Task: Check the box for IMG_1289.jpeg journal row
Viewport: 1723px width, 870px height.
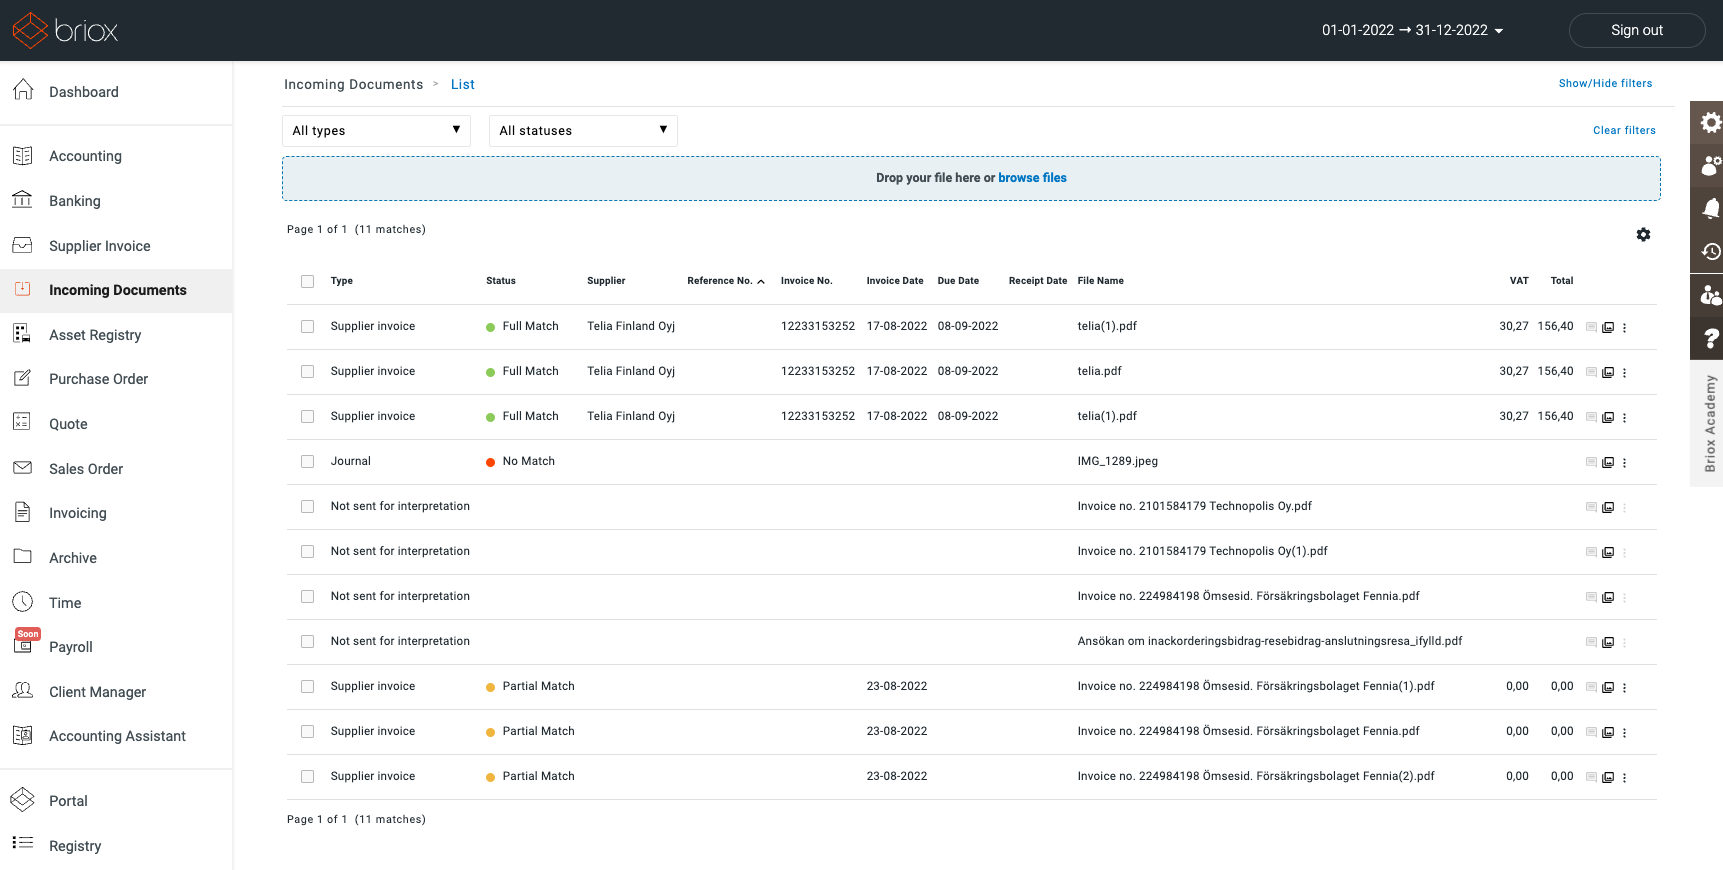Action: pyautogui.click(x=307, y=461)
